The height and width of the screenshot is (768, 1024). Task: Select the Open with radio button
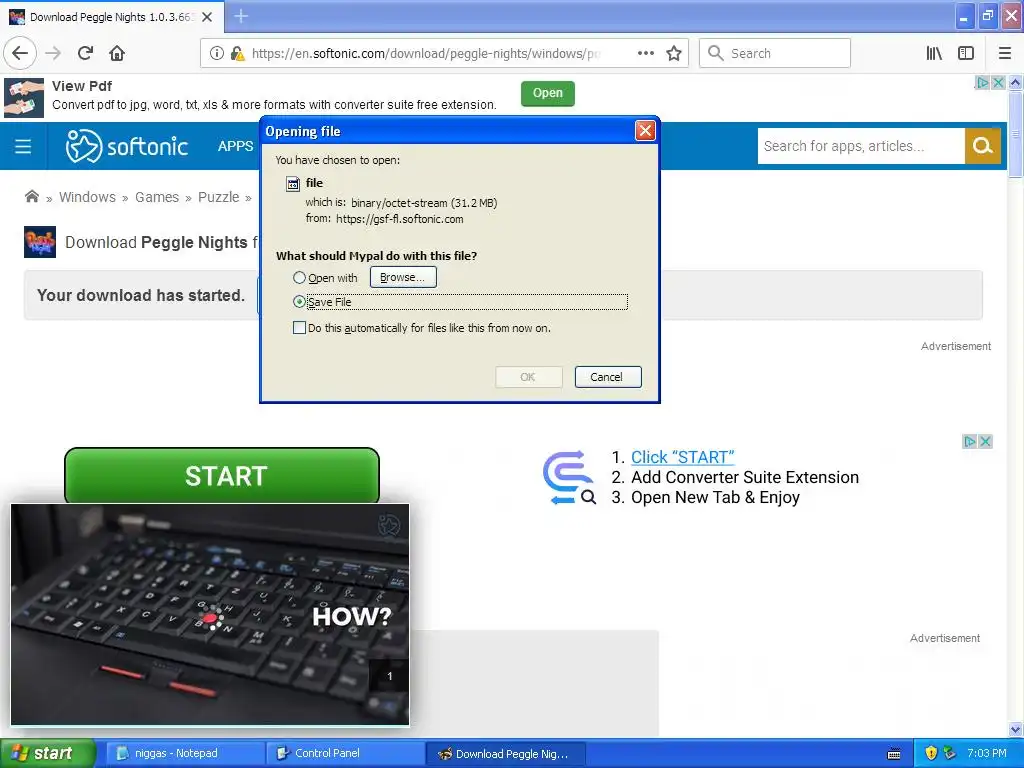[x=299, y=278]
